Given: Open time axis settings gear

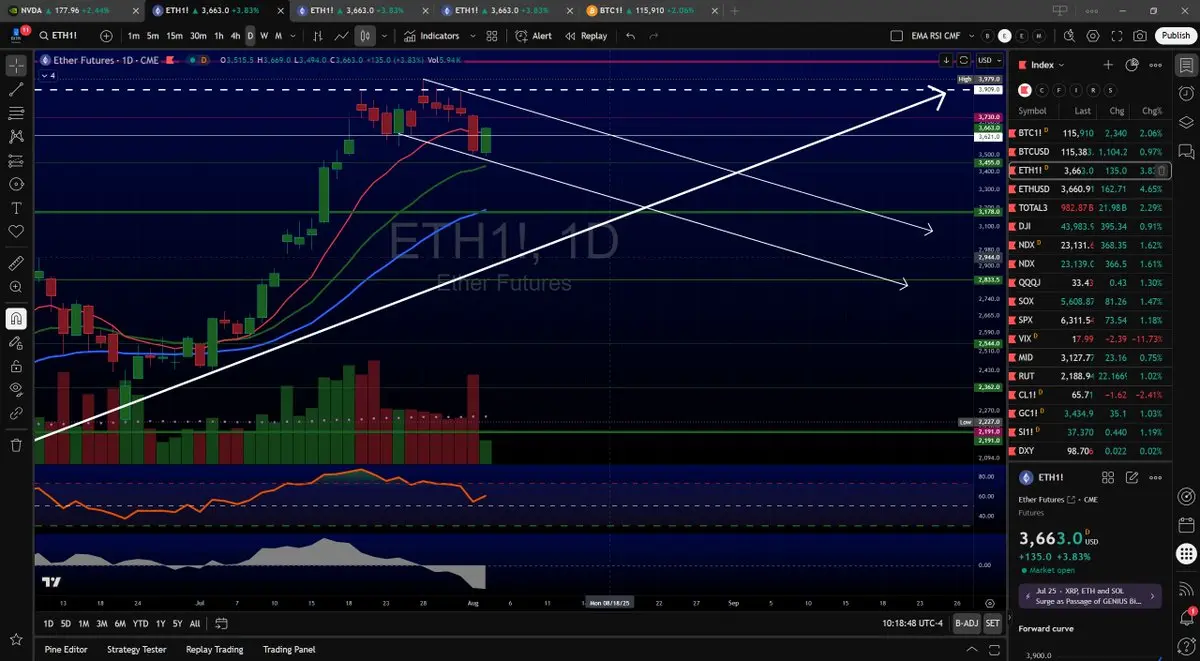Looking at the screenshot, I should (x=990, y=604).
